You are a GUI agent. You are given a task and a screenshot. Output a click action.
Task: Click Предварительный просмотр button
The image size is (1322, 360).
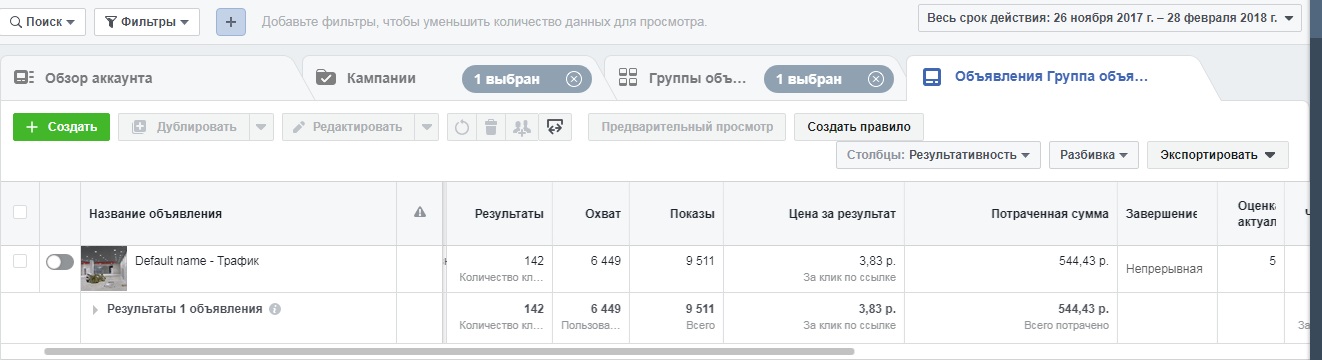point(687,127)
